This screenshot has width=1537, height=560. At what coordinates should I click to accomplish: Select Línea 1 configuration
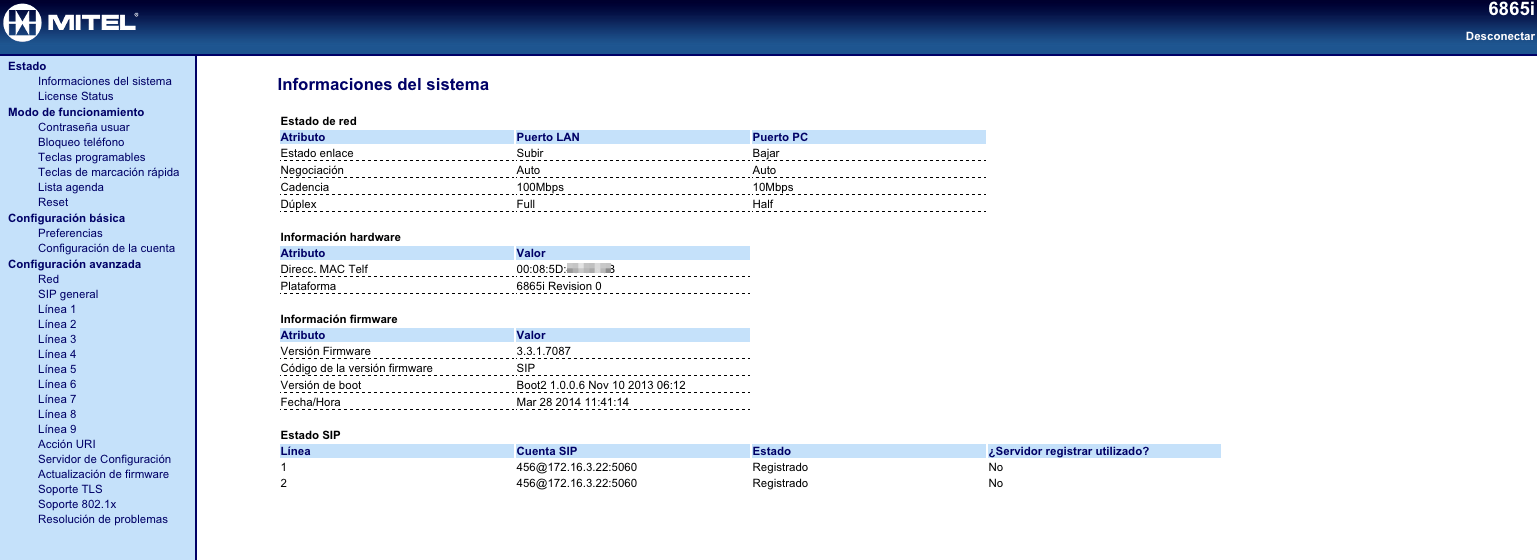[x=57, y=309]
